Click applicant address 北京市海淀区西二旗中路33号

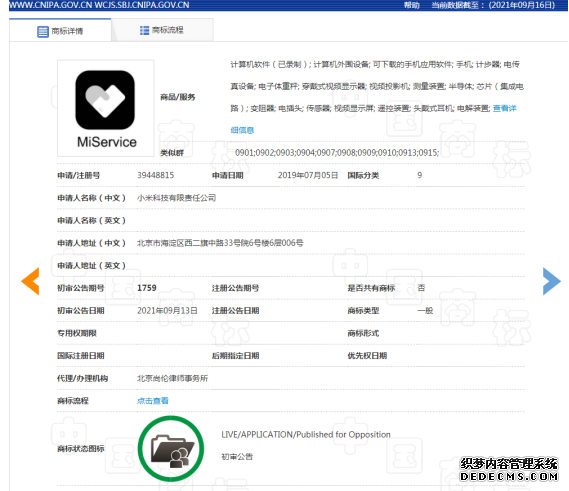(220, 243)
